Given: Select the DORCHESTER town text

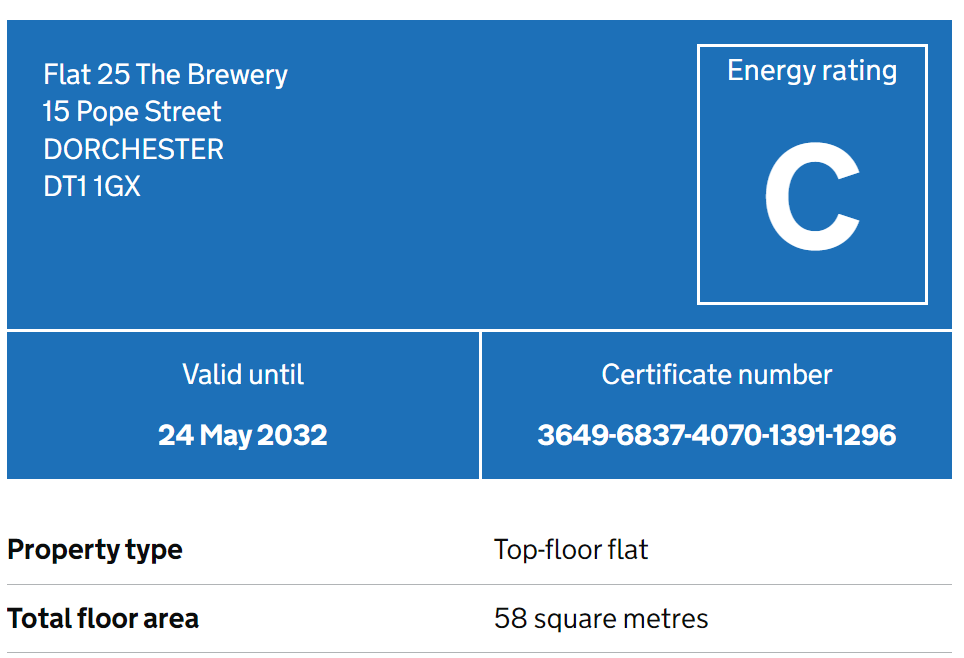Looking at the screenshot, I should click(x=133, y=149).
